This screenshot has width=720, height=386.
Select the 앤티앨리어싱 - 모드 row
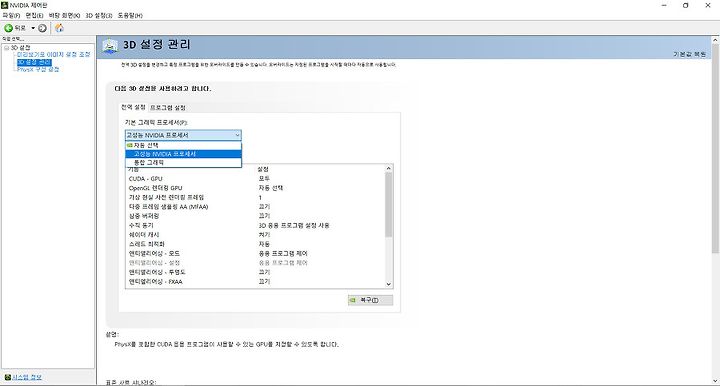pos(255,254)
